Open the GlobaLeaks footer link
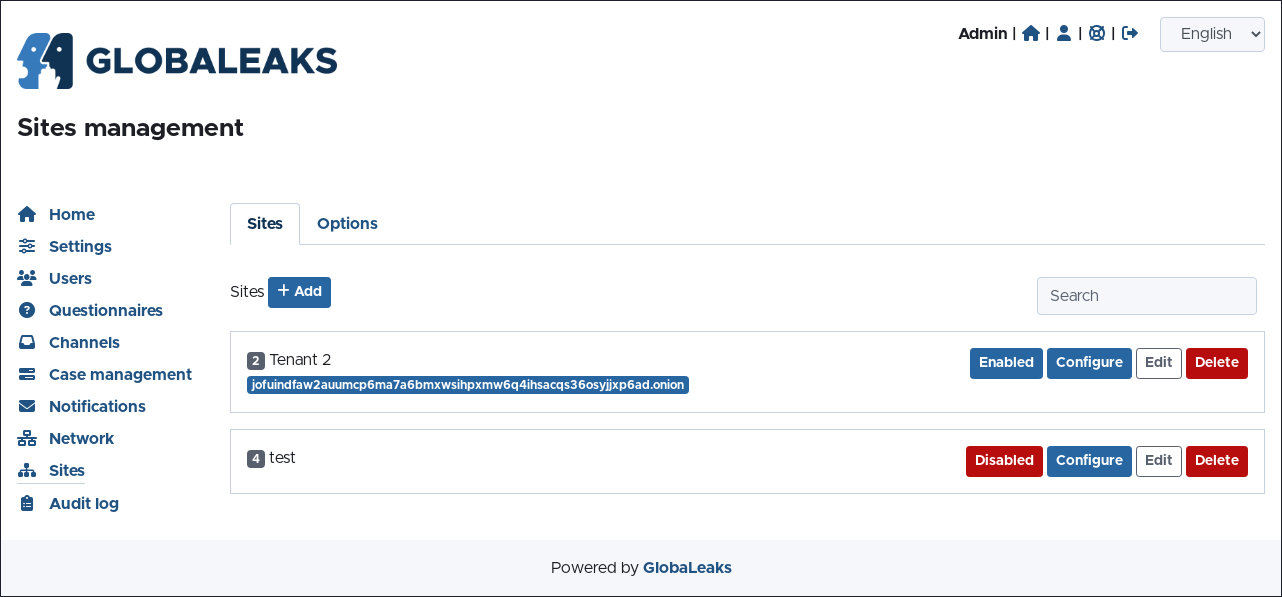This screenshot has width=1282, height=597. click(687, 568)
